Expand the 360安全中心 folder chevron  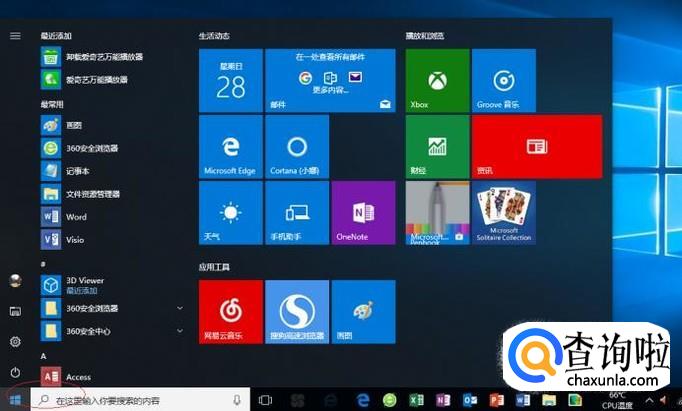180,331
